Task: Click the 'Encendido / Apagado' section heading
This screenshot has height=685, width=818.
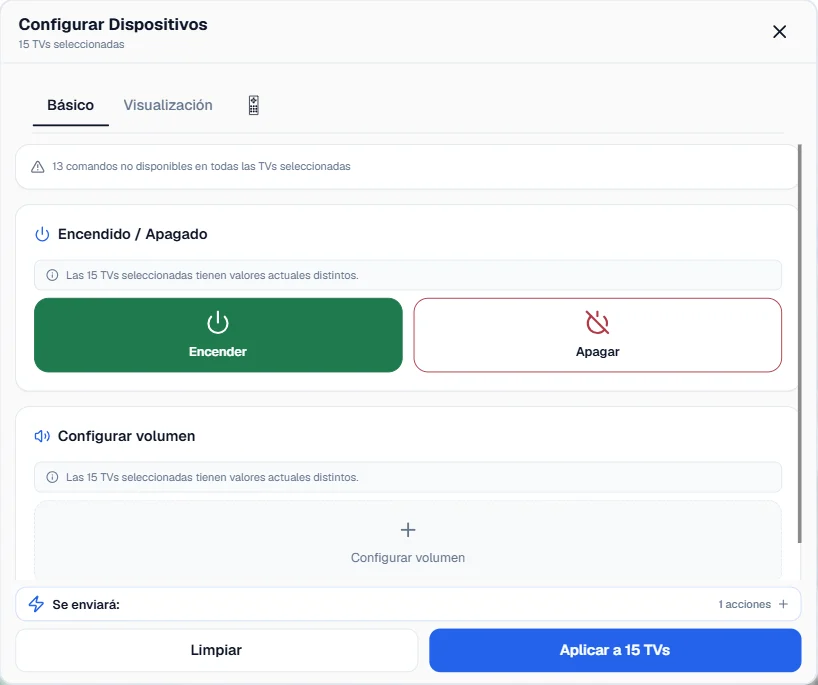Action: click(x=133, y=234)
